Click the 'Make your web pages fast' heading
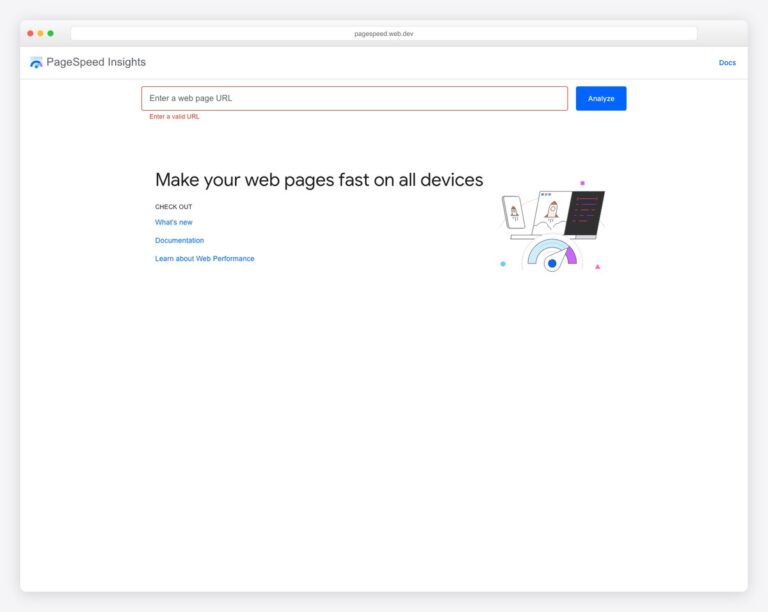 point(319,180)
